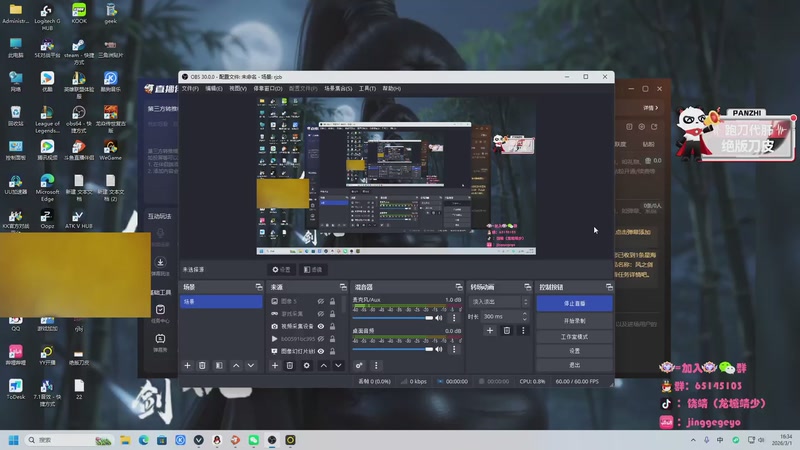Open the 视图(V) menu
The image size is (800, 450).
[x=238, y=89]
